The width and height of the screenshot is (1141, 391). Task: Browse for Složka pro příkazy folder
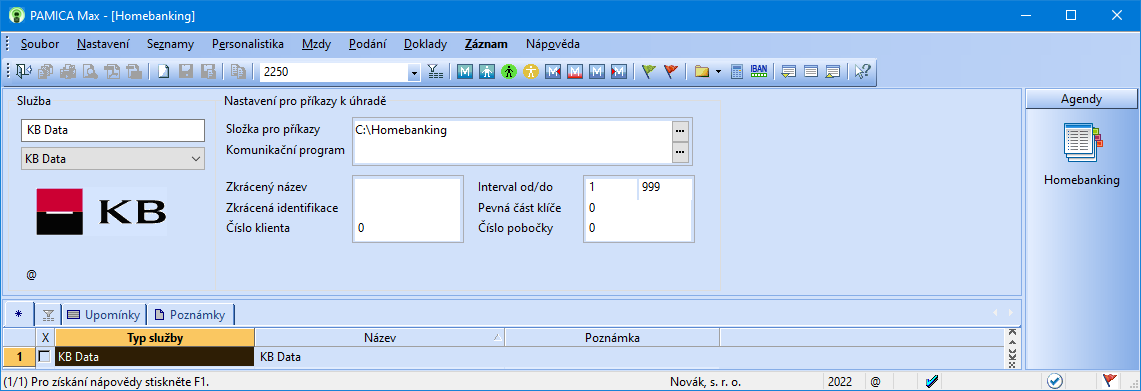click(680, 130)
